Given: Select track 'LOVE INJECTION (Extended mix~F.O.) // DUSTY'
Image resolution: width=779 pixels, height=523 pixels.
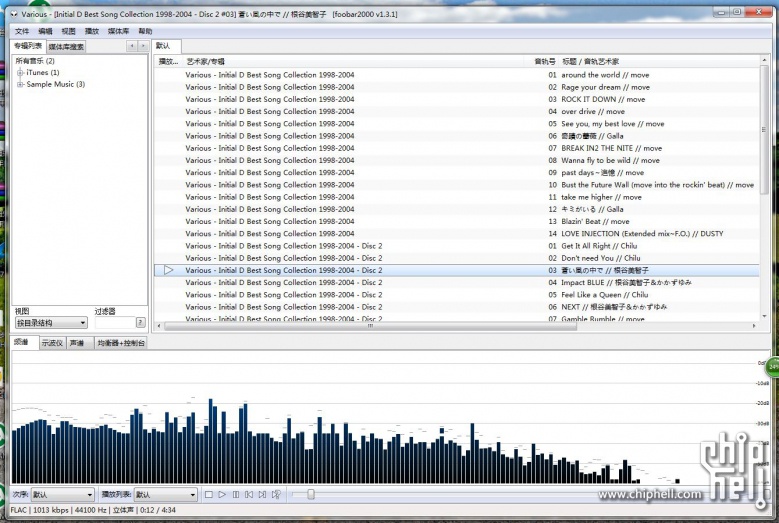Looking at the screenshot, I should point(457,233).
